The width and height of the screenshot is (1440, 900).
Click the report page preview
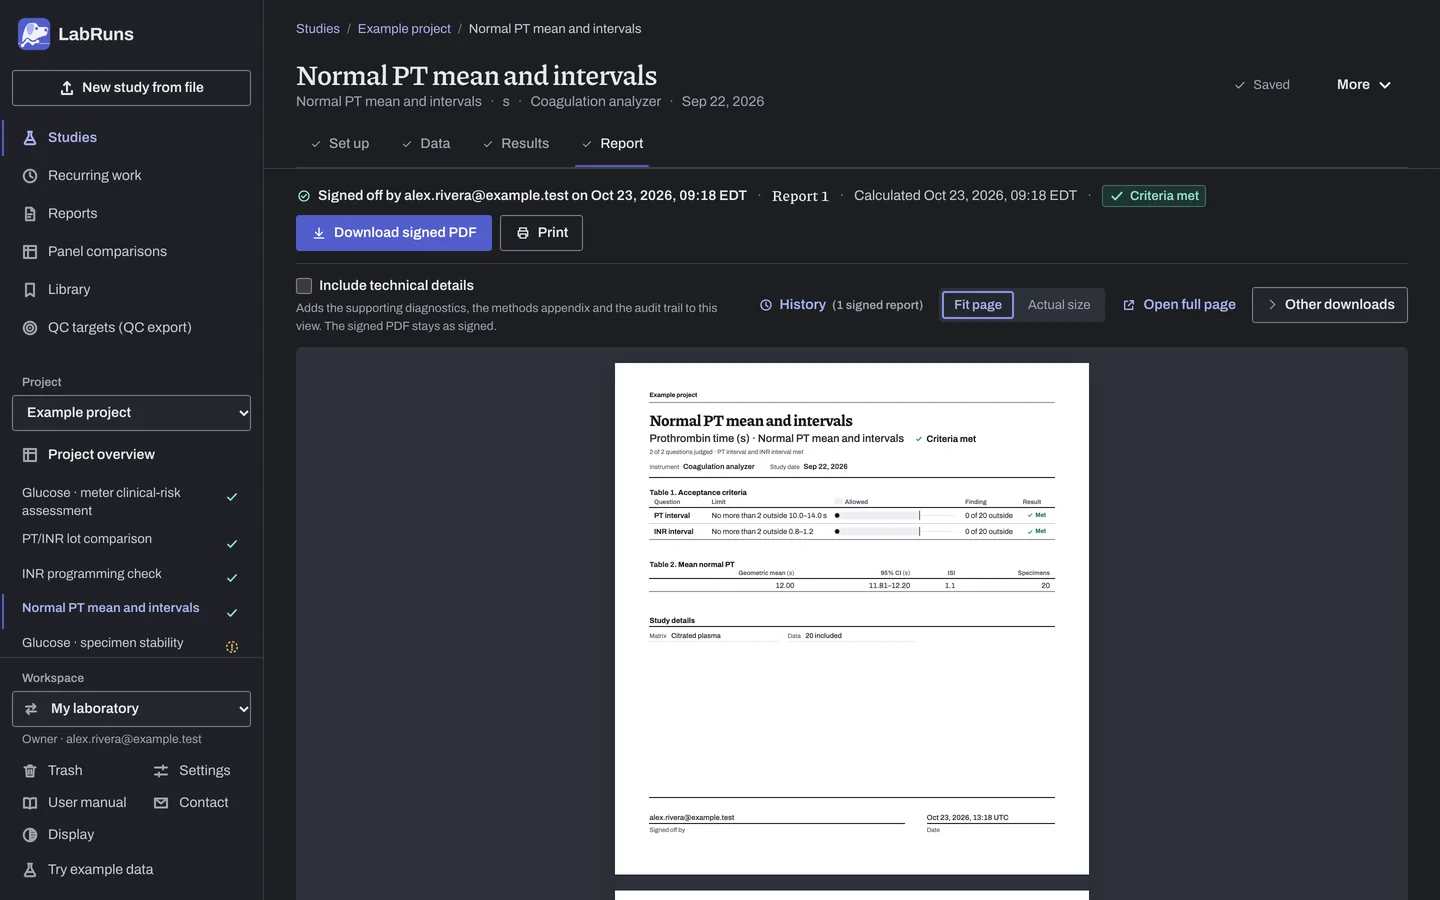(x=852, y=619)
